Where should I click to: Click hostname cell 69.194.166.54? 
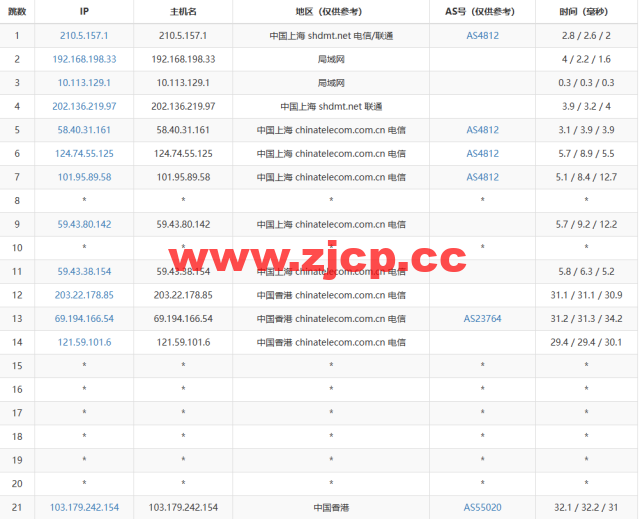pyautogui.click(x=183, y=319)
